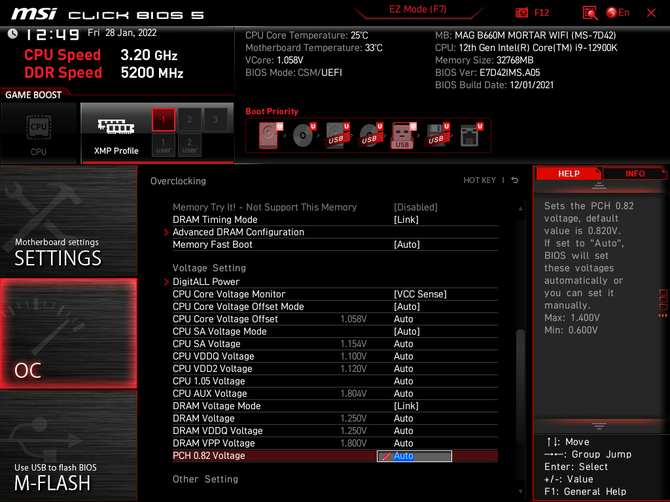Select the USB floppy boot device icon
The width and height of the screenshot is (670, 502).
(x=436, y=135)
